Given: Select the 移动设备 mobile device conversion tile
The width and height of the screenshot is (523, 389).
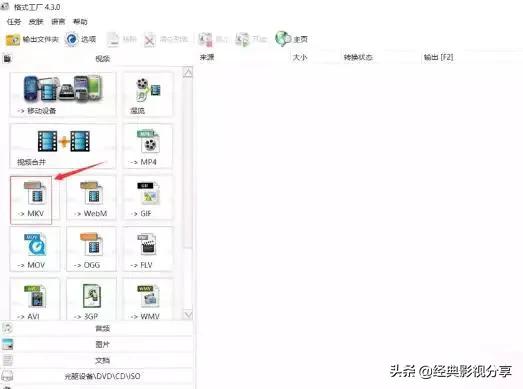Looking at the screenshot, I should click(63, 94).
